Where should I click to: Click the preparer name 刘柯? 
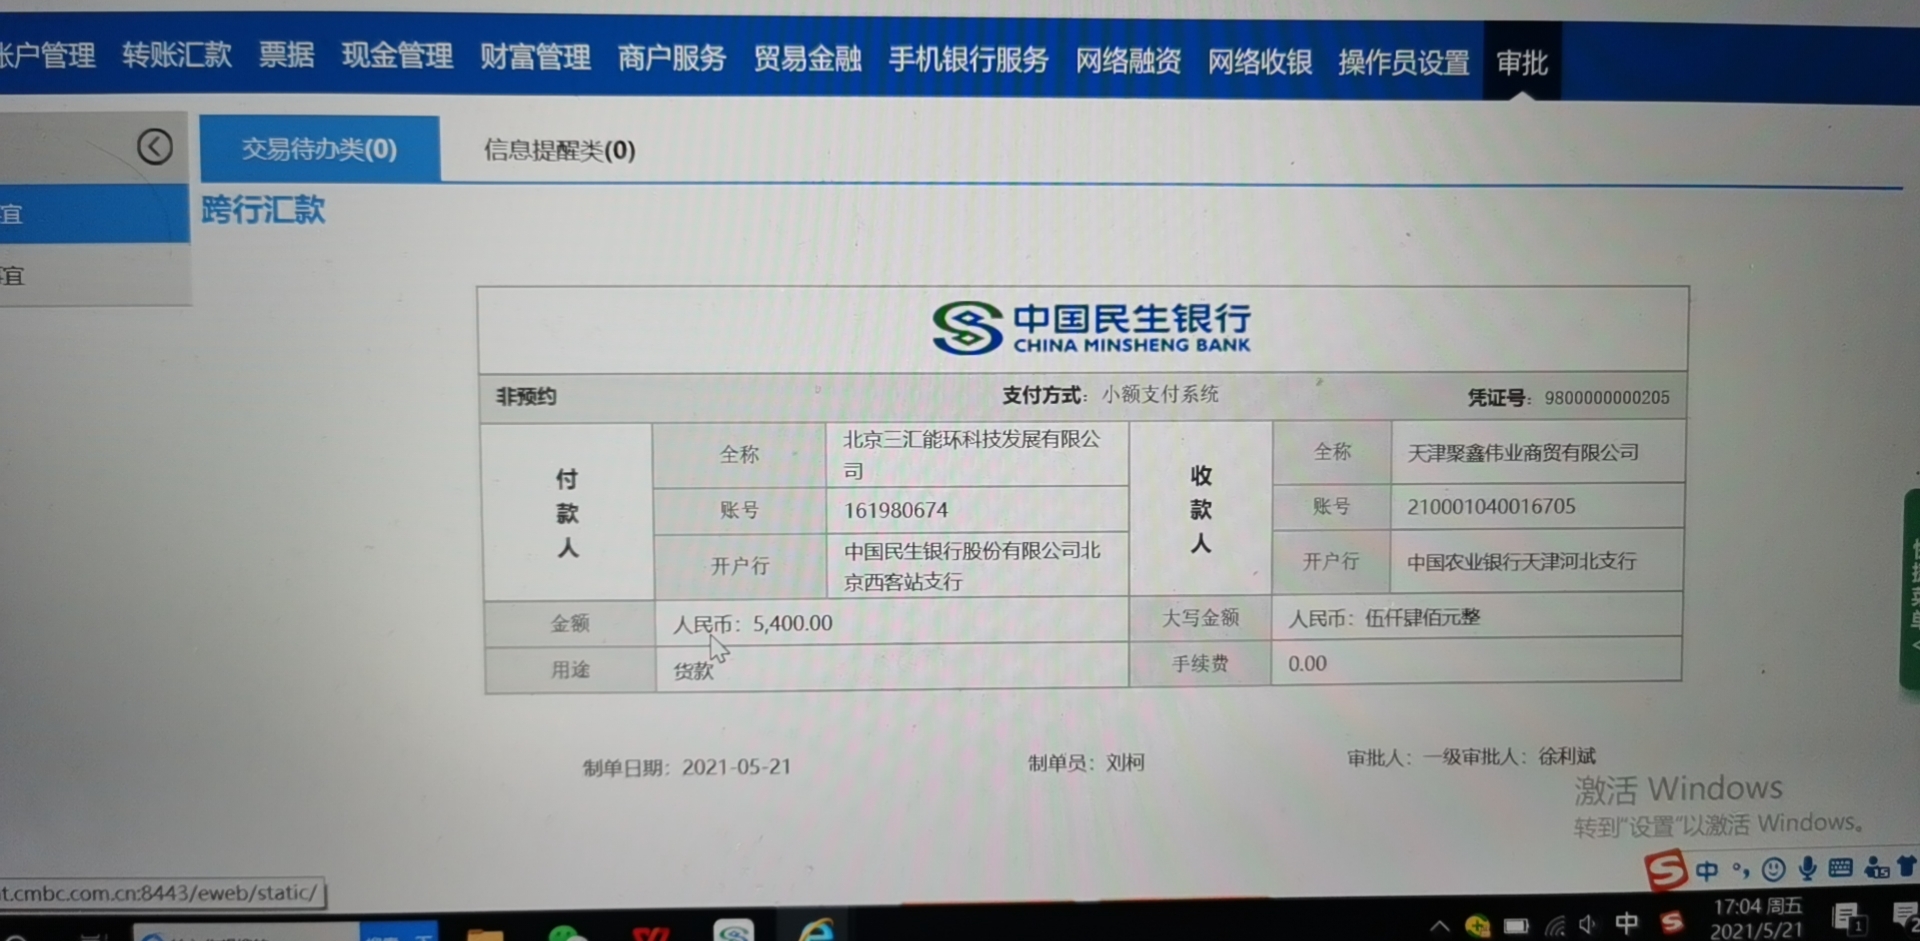click(1125, 762)
